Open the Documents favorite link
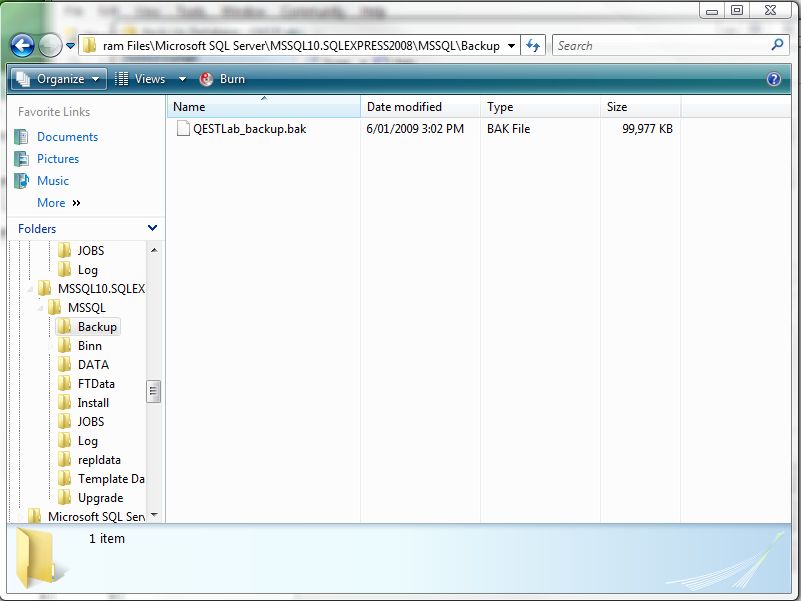The image size is (801, 601). click(x=67, y=137)
